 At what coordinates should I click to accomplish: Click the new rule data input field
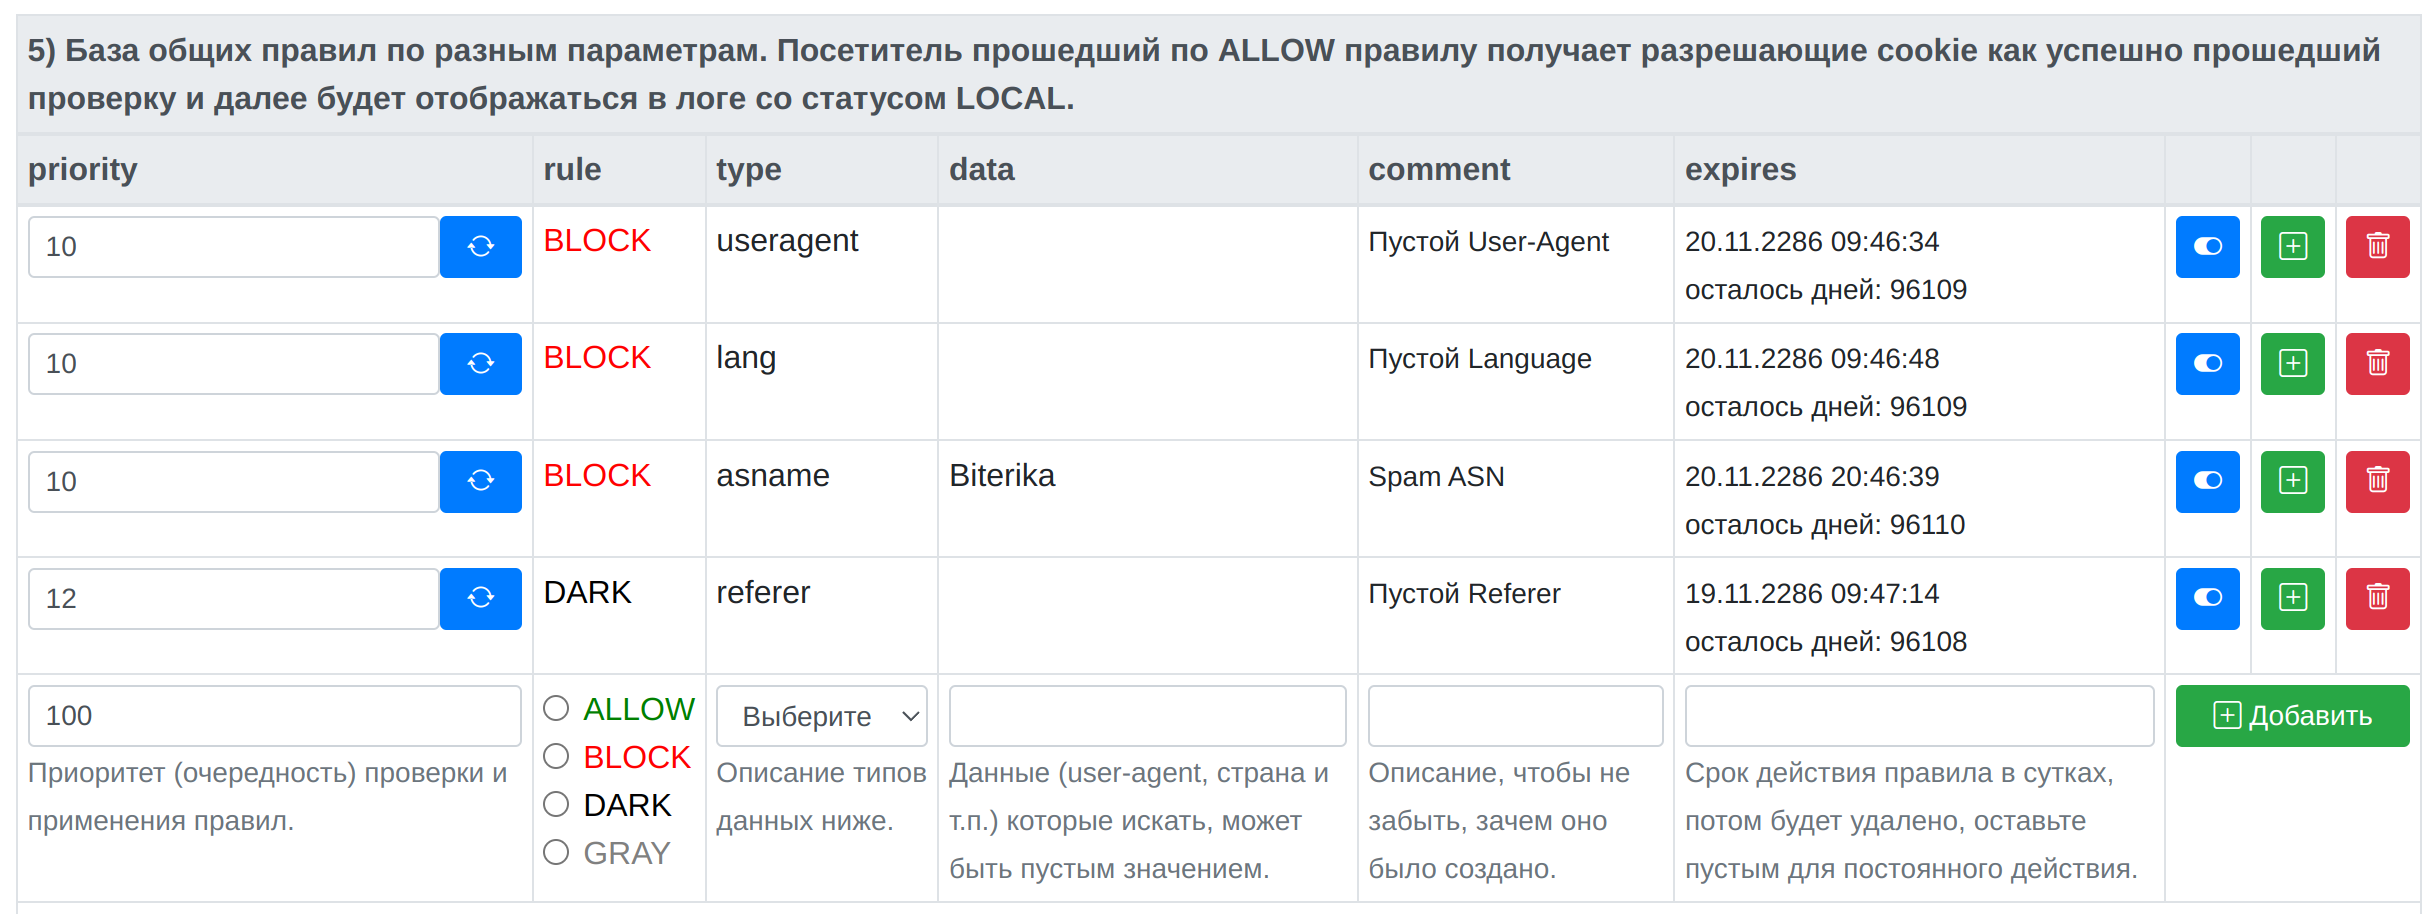[x=1146, y=716]
